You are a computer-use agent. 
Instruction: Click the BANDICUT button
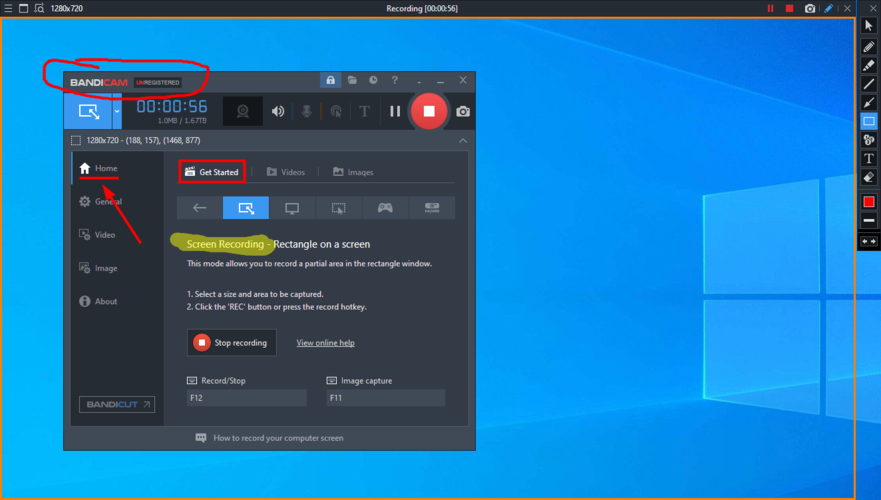(117, 404)
